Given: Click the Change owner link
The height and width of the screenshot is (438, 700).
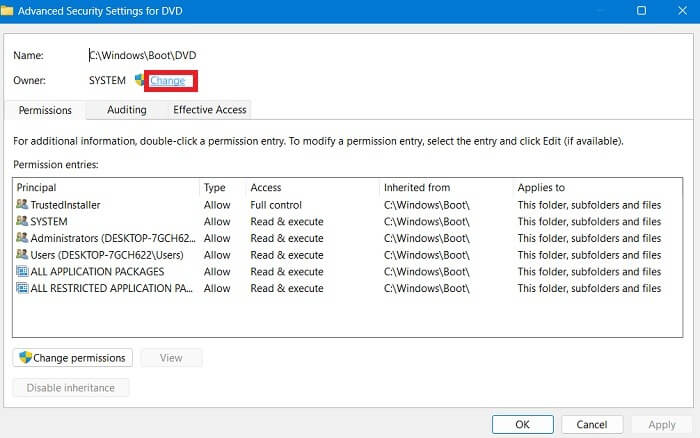Looking at the screenshot, I should point(167,81).
